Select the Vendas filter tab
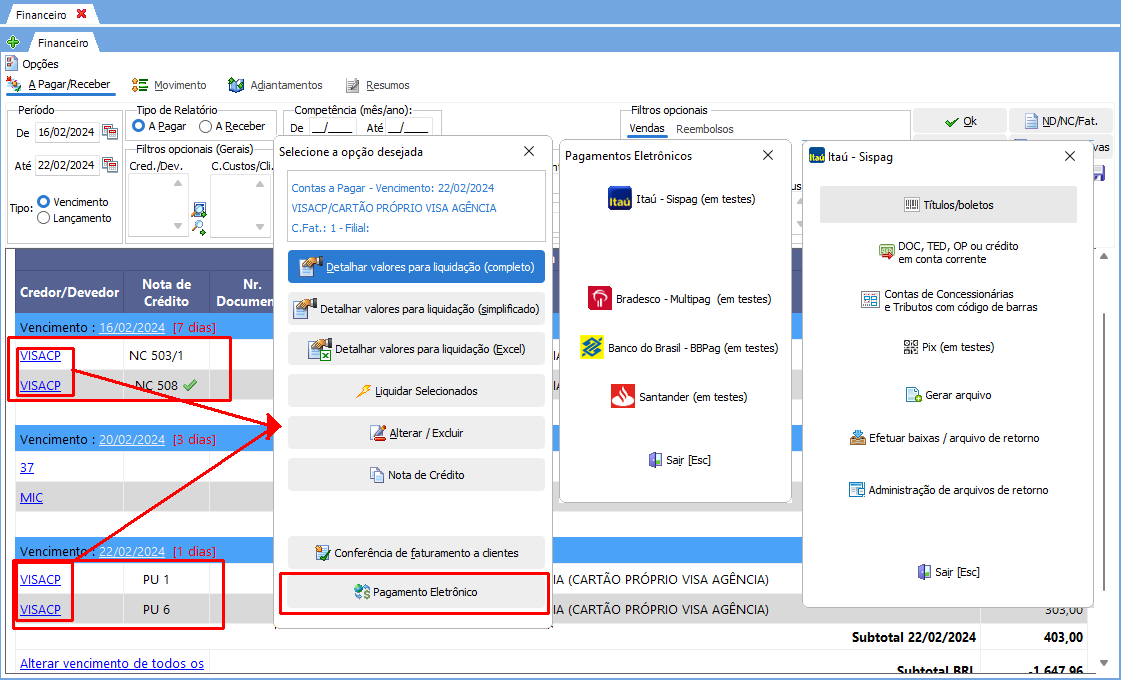This screenshot has width=1121, height=681. pos(647,129)
